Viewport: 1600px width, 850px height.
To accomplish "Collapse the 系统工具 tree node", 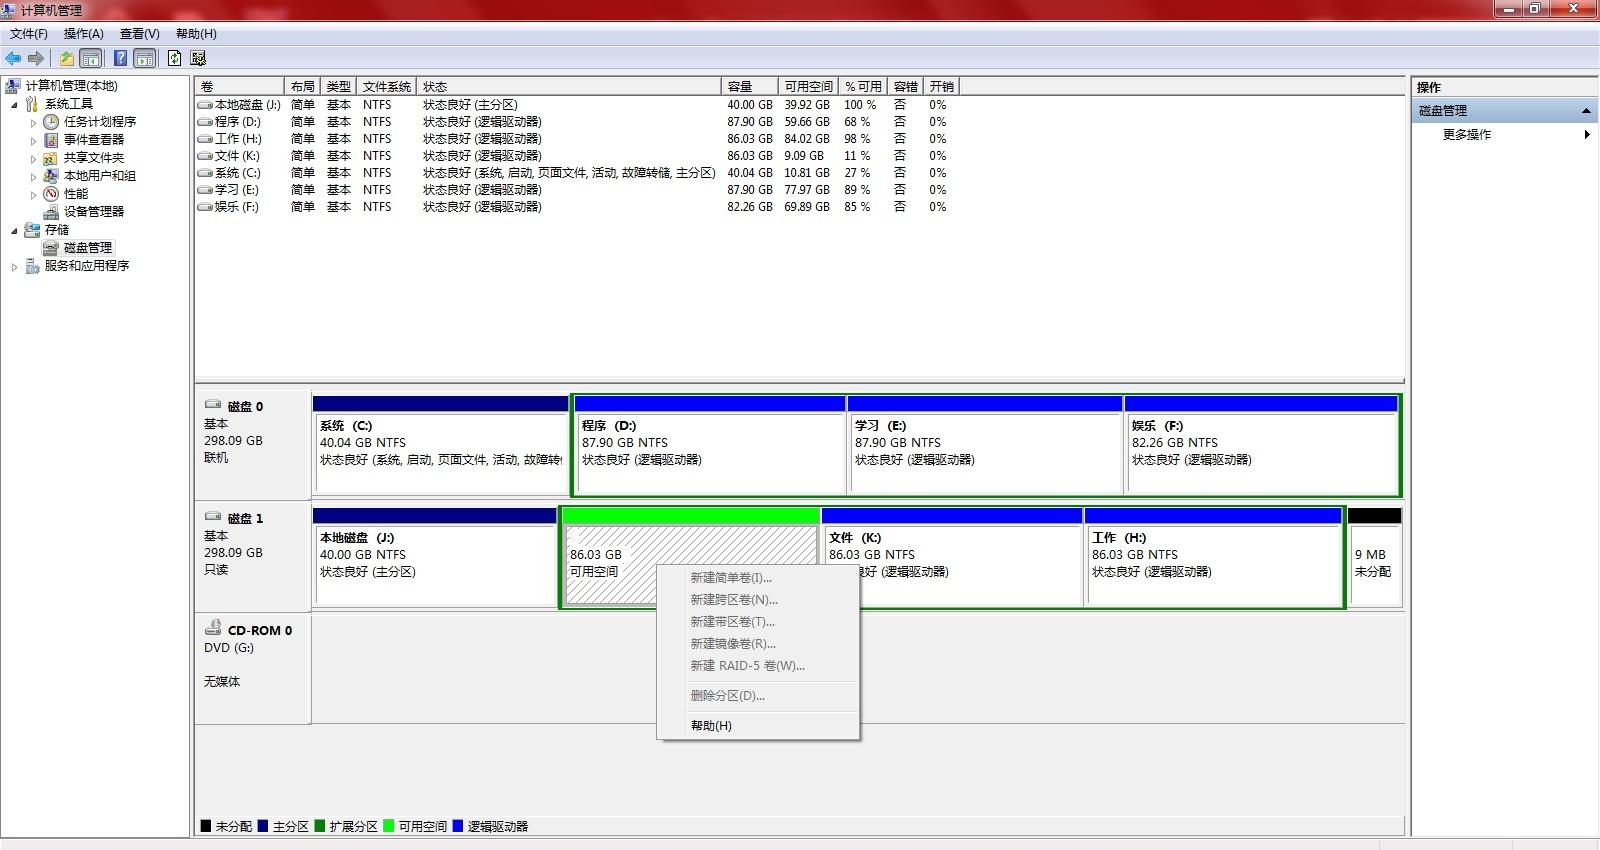I will point(14,105).
